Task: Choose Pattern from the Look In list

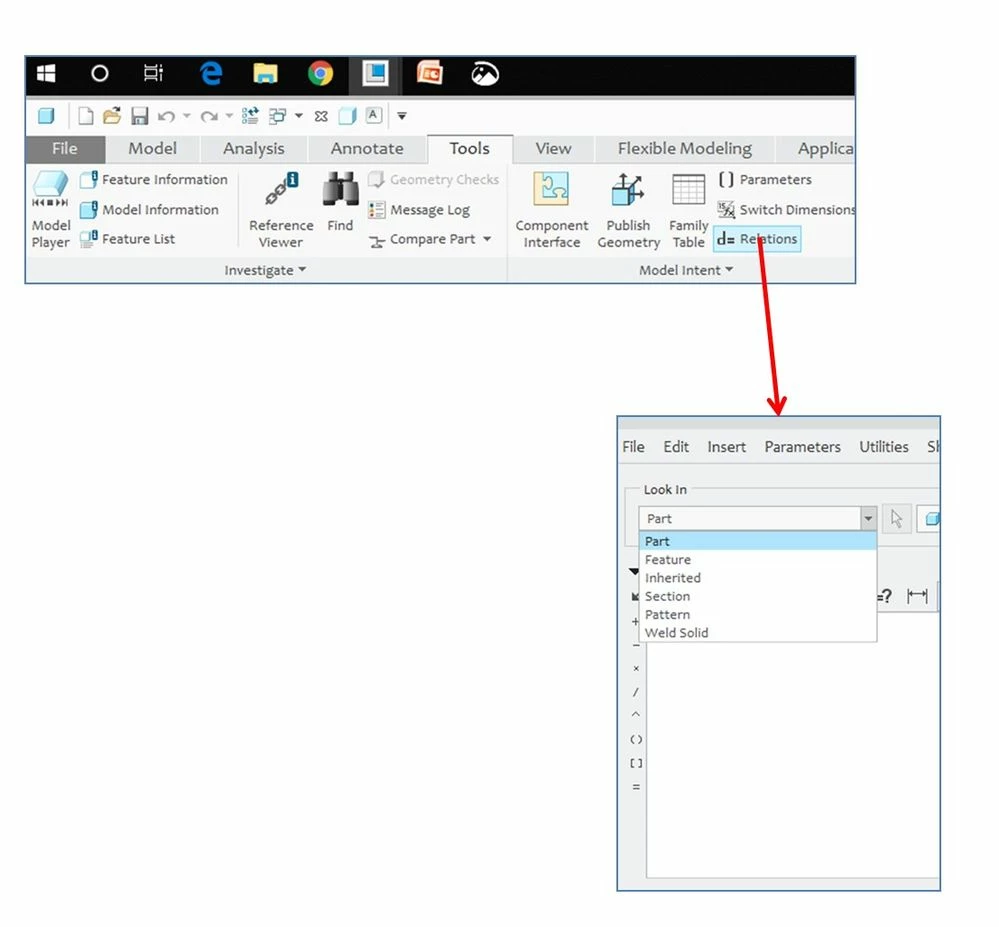Action: (758, 614)
